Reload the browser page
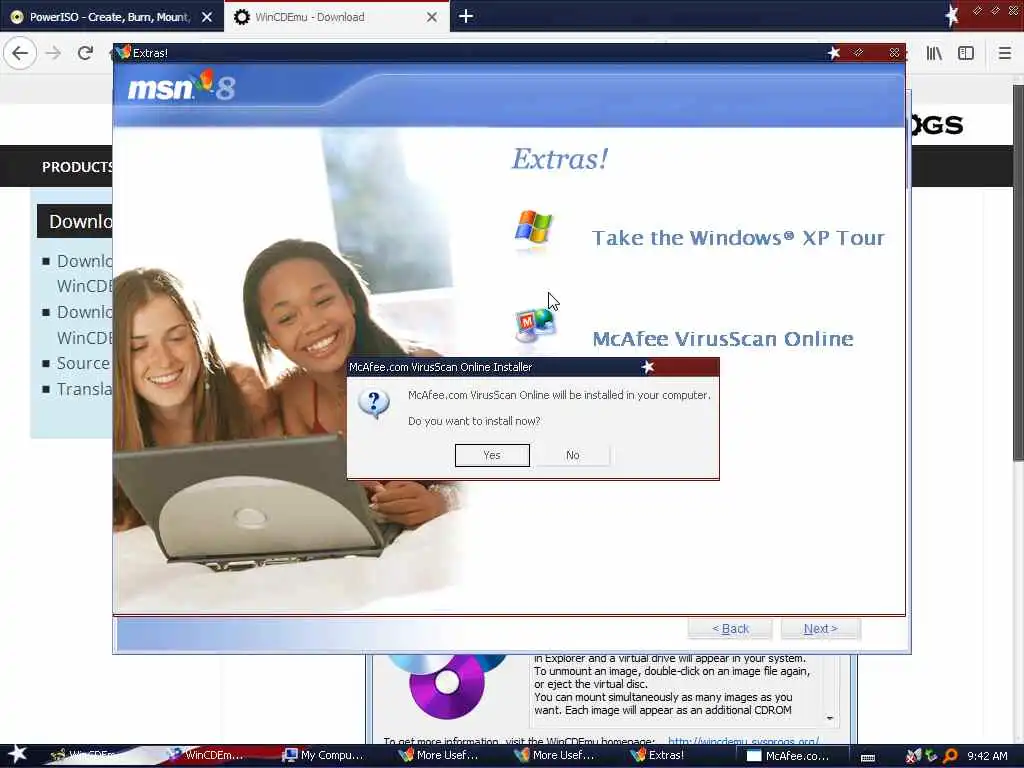The image size is (1024, 768). click(86, 53)
